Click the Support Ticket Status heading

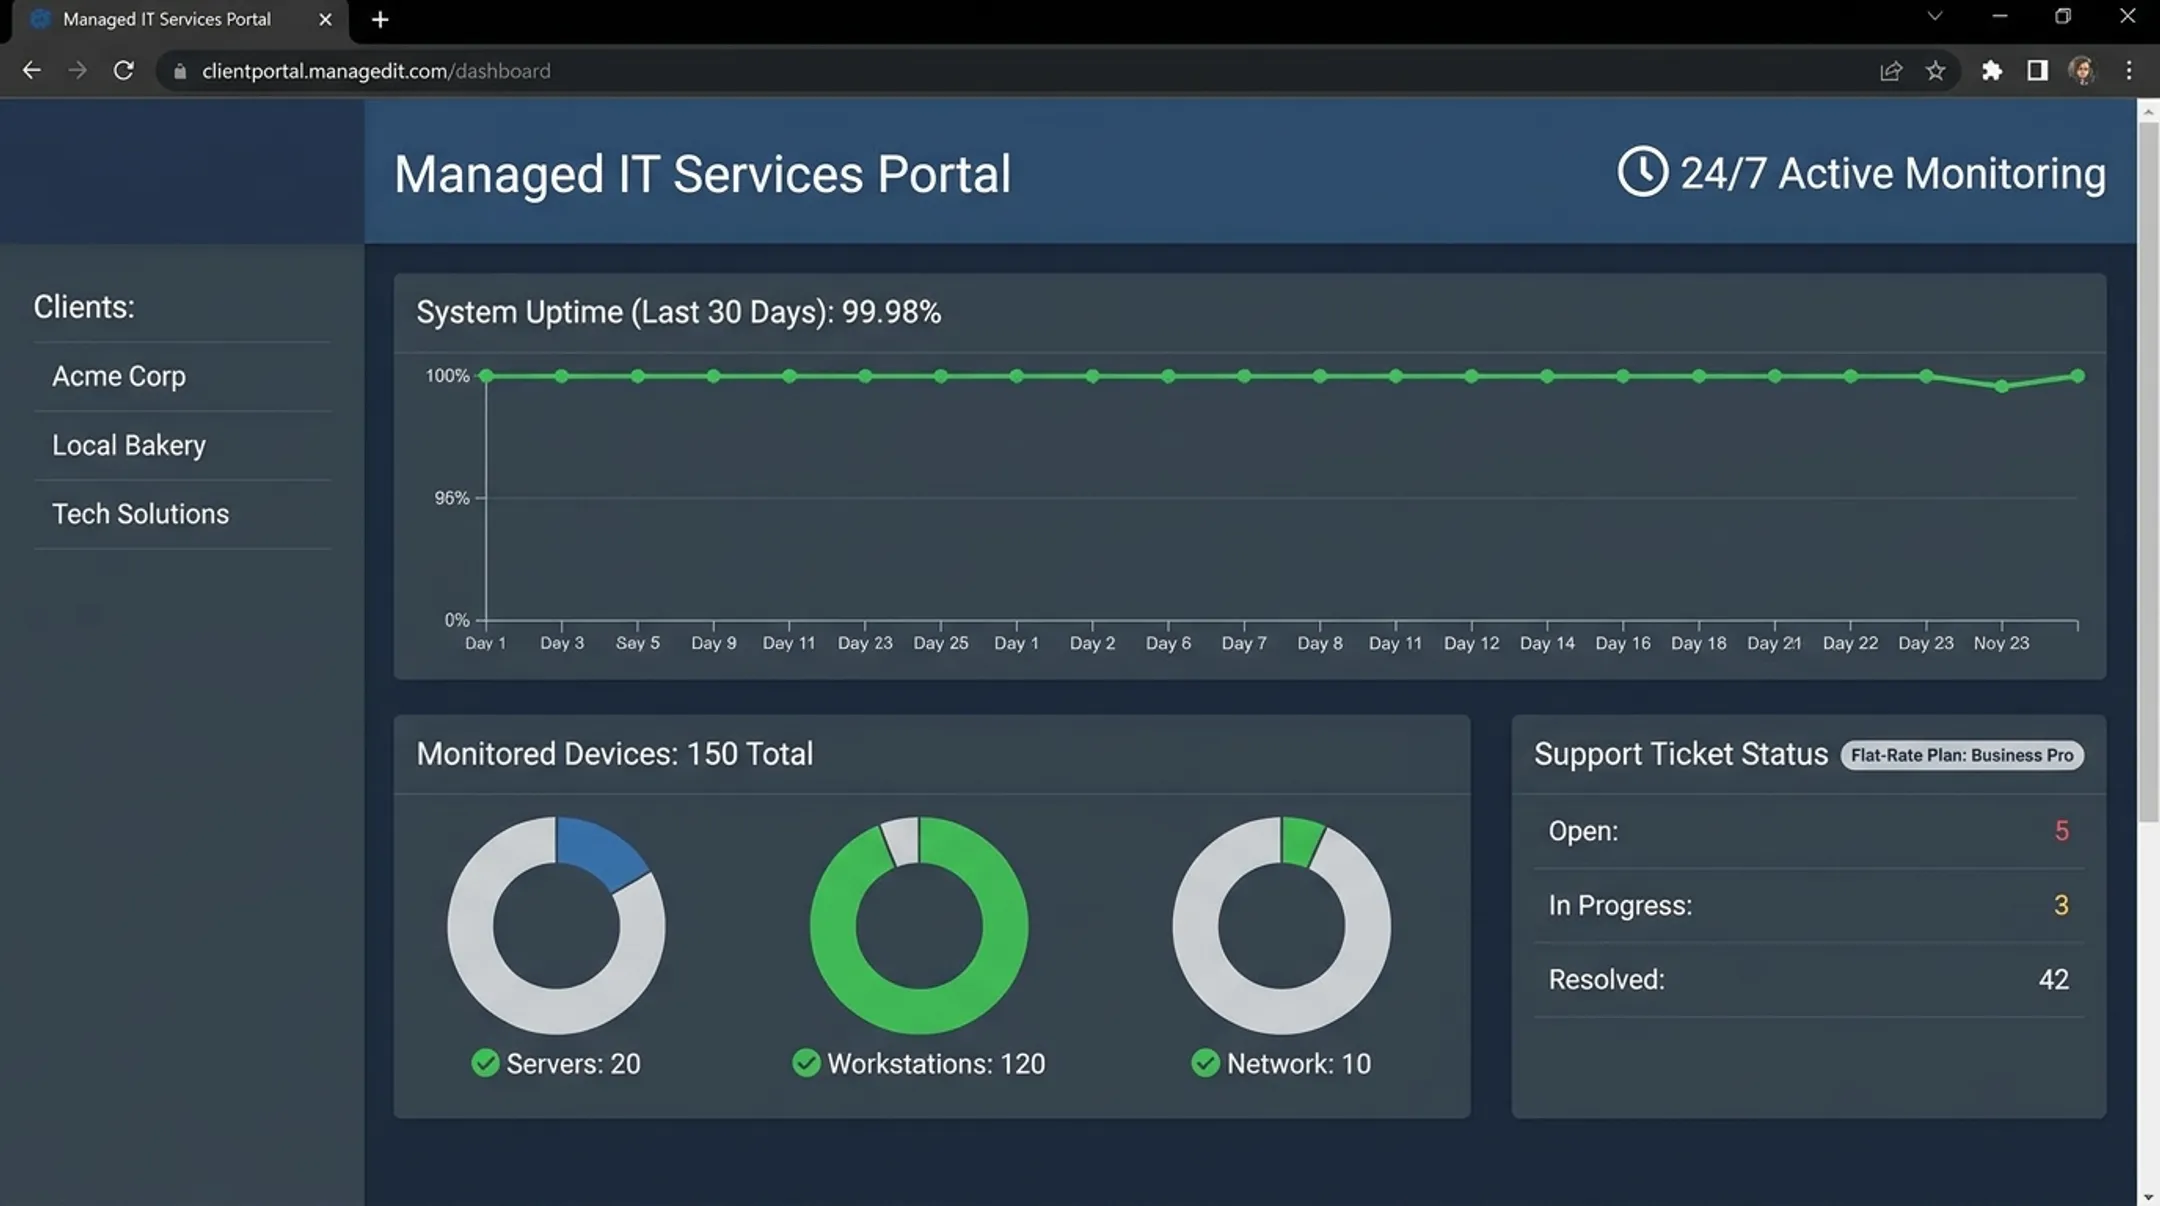point(1680,754)
